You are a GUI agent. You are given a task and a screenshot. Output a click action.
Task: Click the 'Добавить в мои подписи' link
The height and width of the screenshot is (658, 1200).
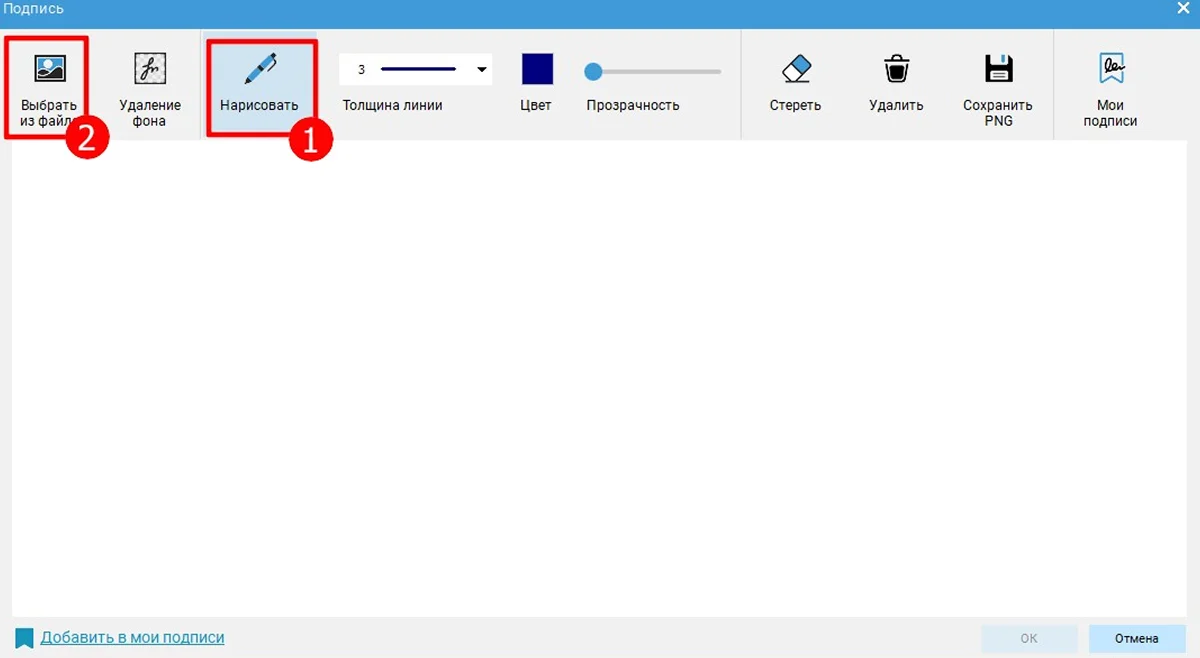click(132, 638)
